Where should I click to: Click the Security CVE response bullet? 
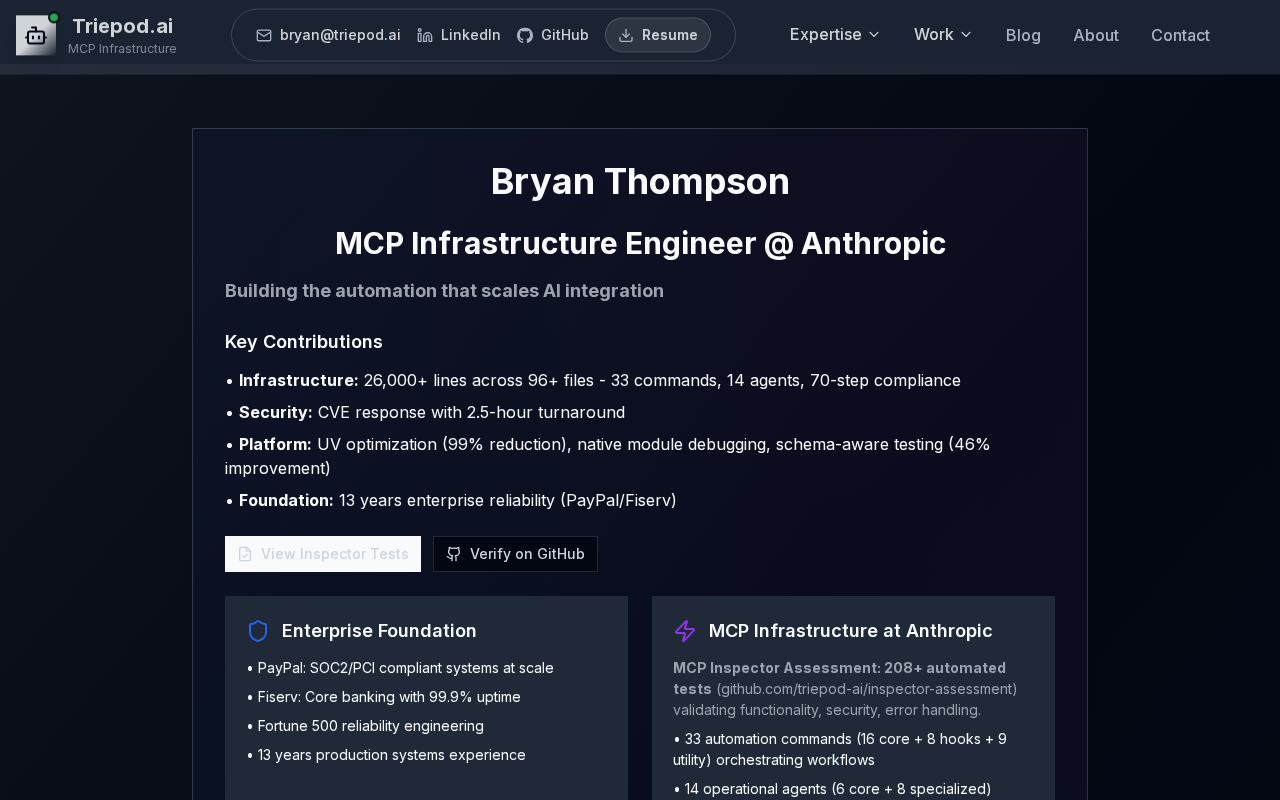pos(425,412)
